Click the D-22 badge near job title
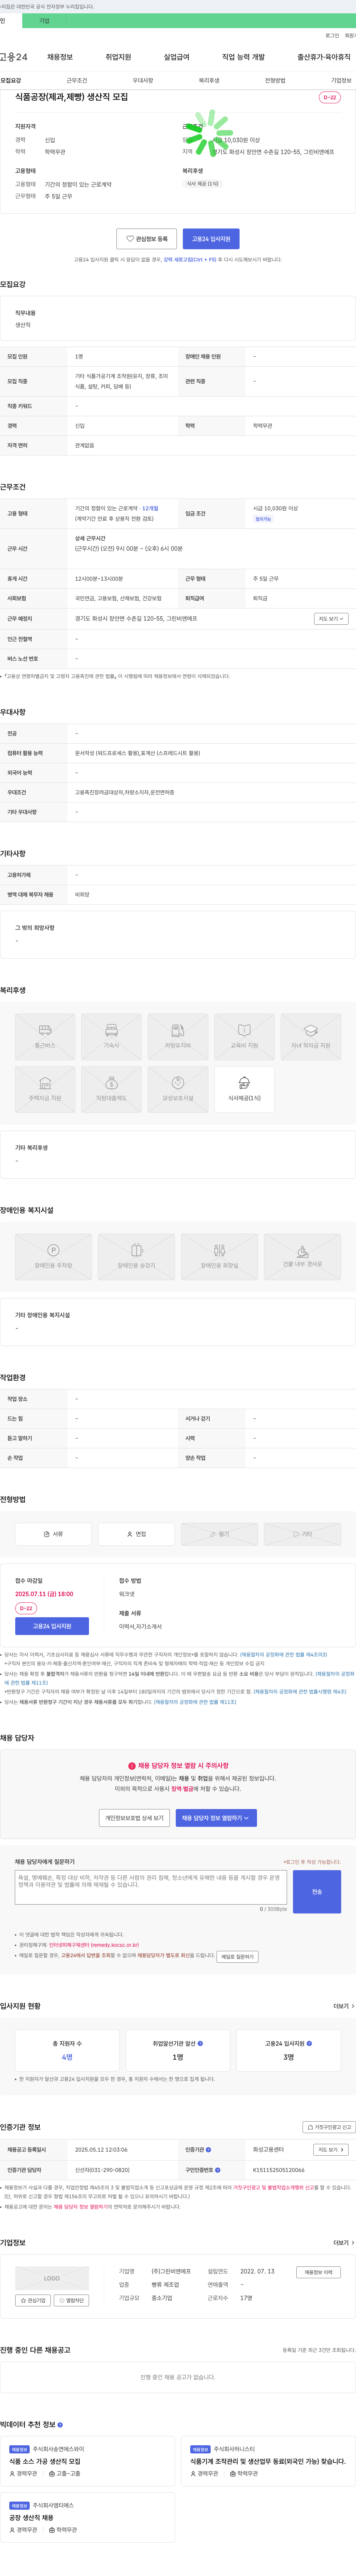Image resolution: width=356 pixels, height=2576 pixels. tap(330, 97)
